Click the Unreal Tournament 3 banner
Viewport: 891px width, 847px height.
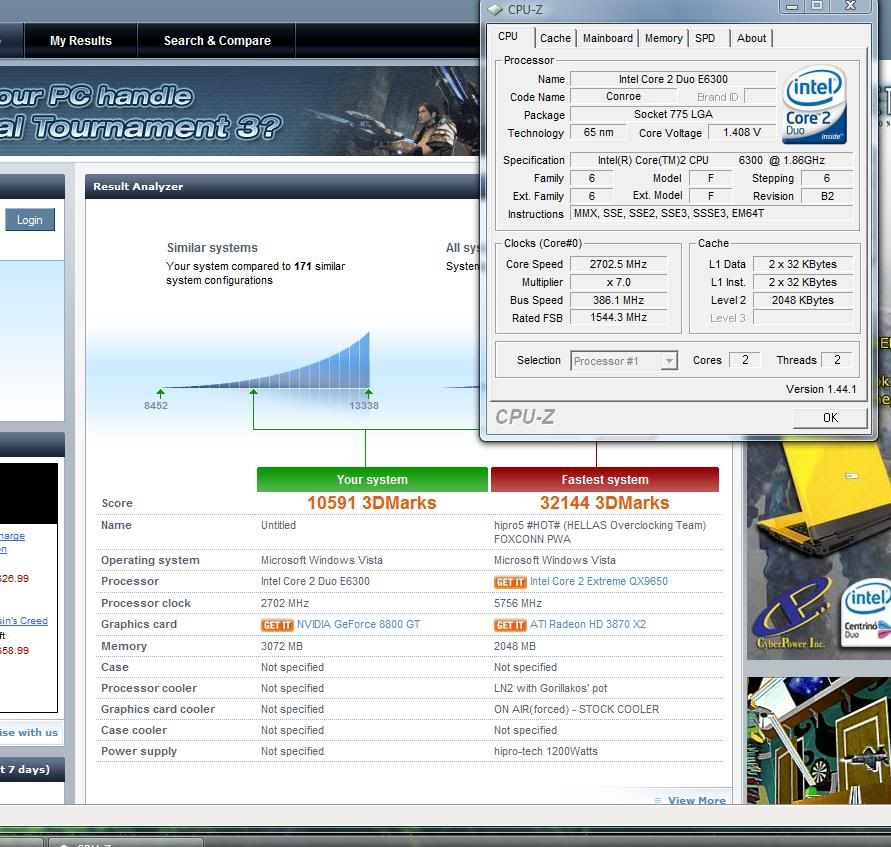point(240,111)
